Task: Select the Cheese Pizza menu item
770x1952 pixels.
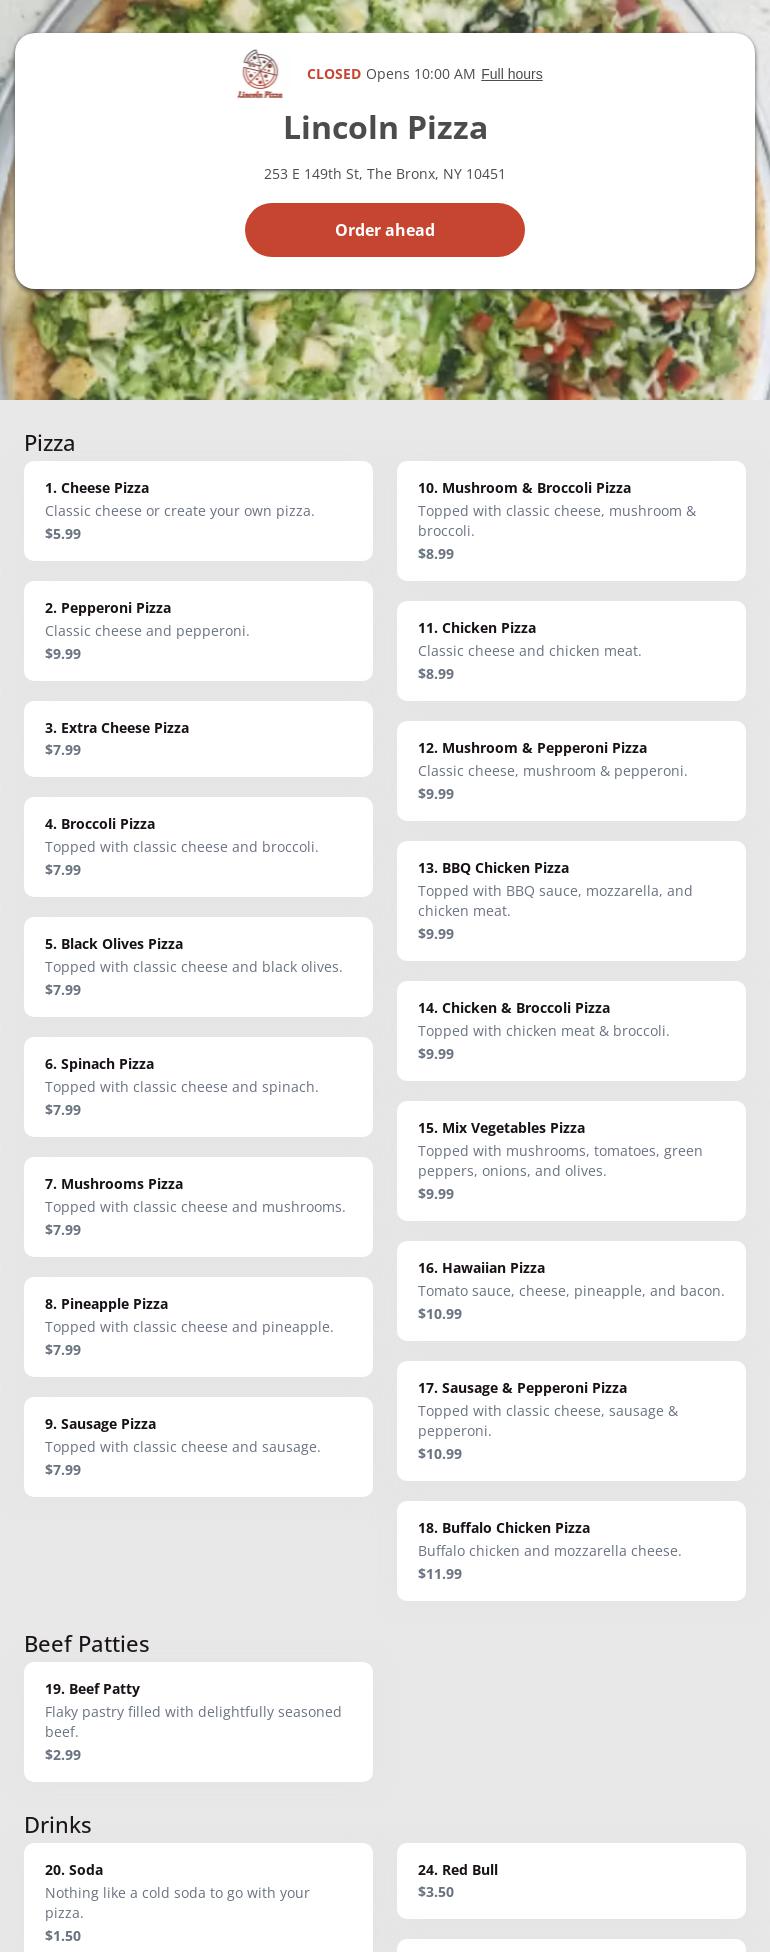Action: [x=198, y=510]
